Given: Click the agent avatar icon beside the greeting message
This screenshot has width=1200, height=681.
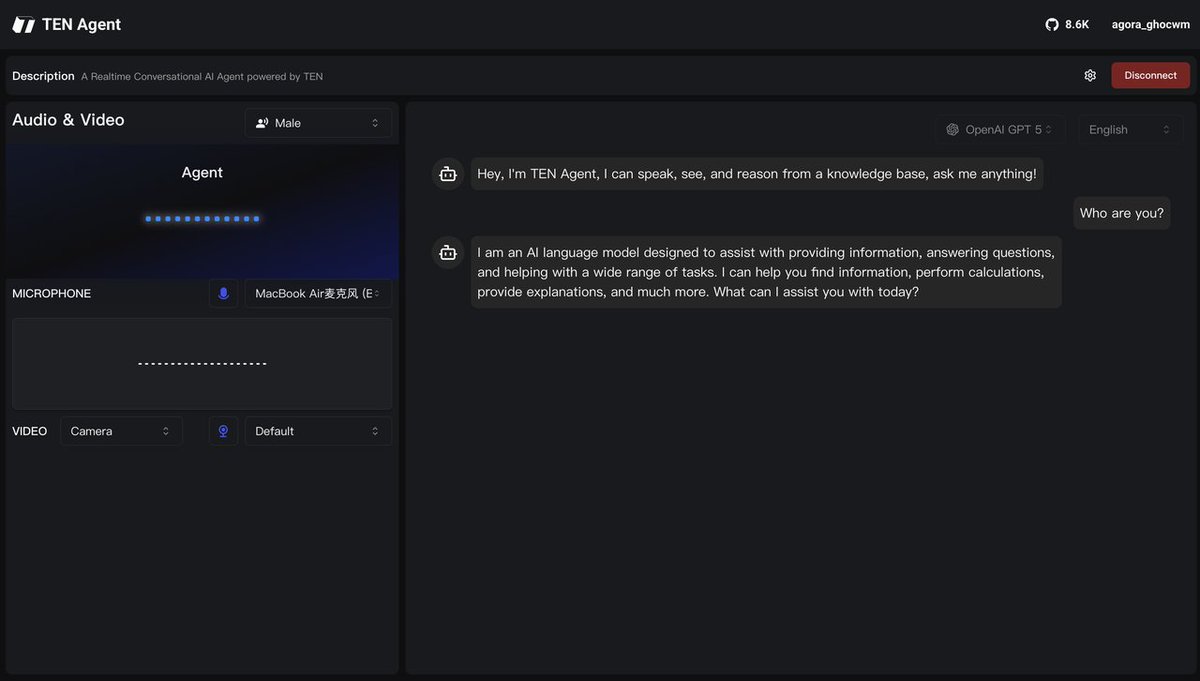Looking at the screenshot, I should coord(445,172).
